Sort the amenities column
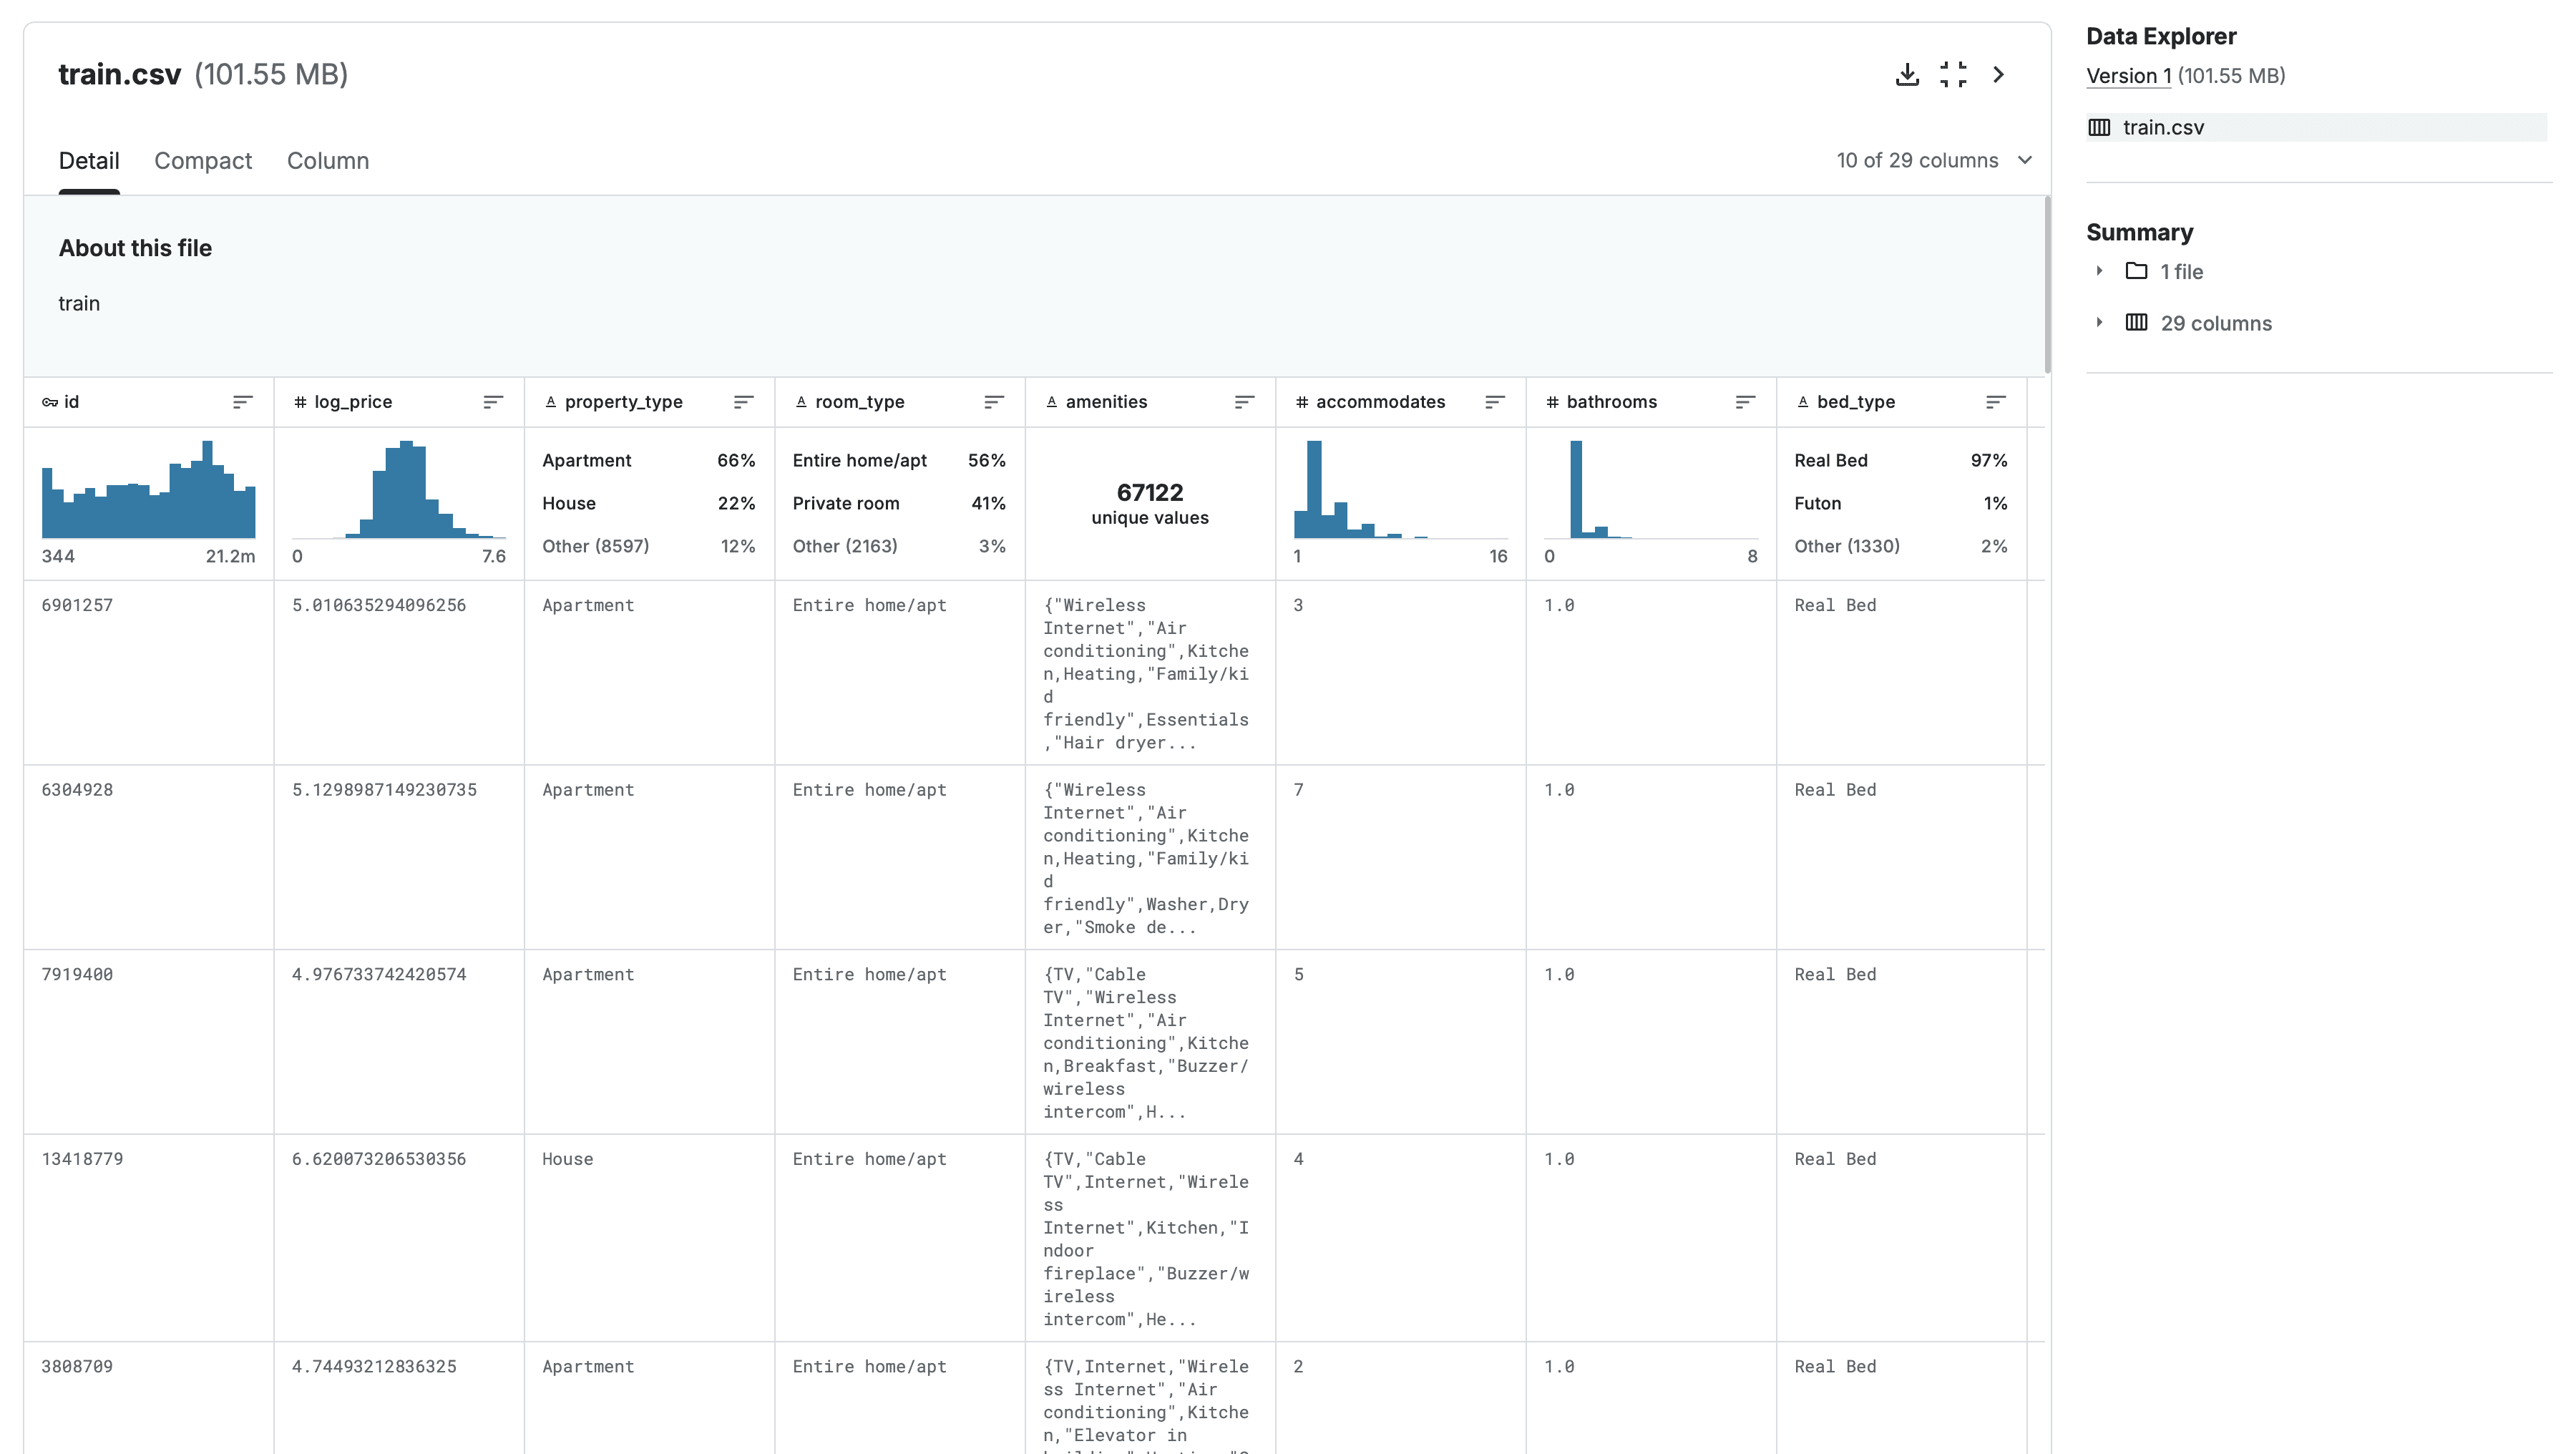Viewport: 2576px width, 1454px height. 1244,402
